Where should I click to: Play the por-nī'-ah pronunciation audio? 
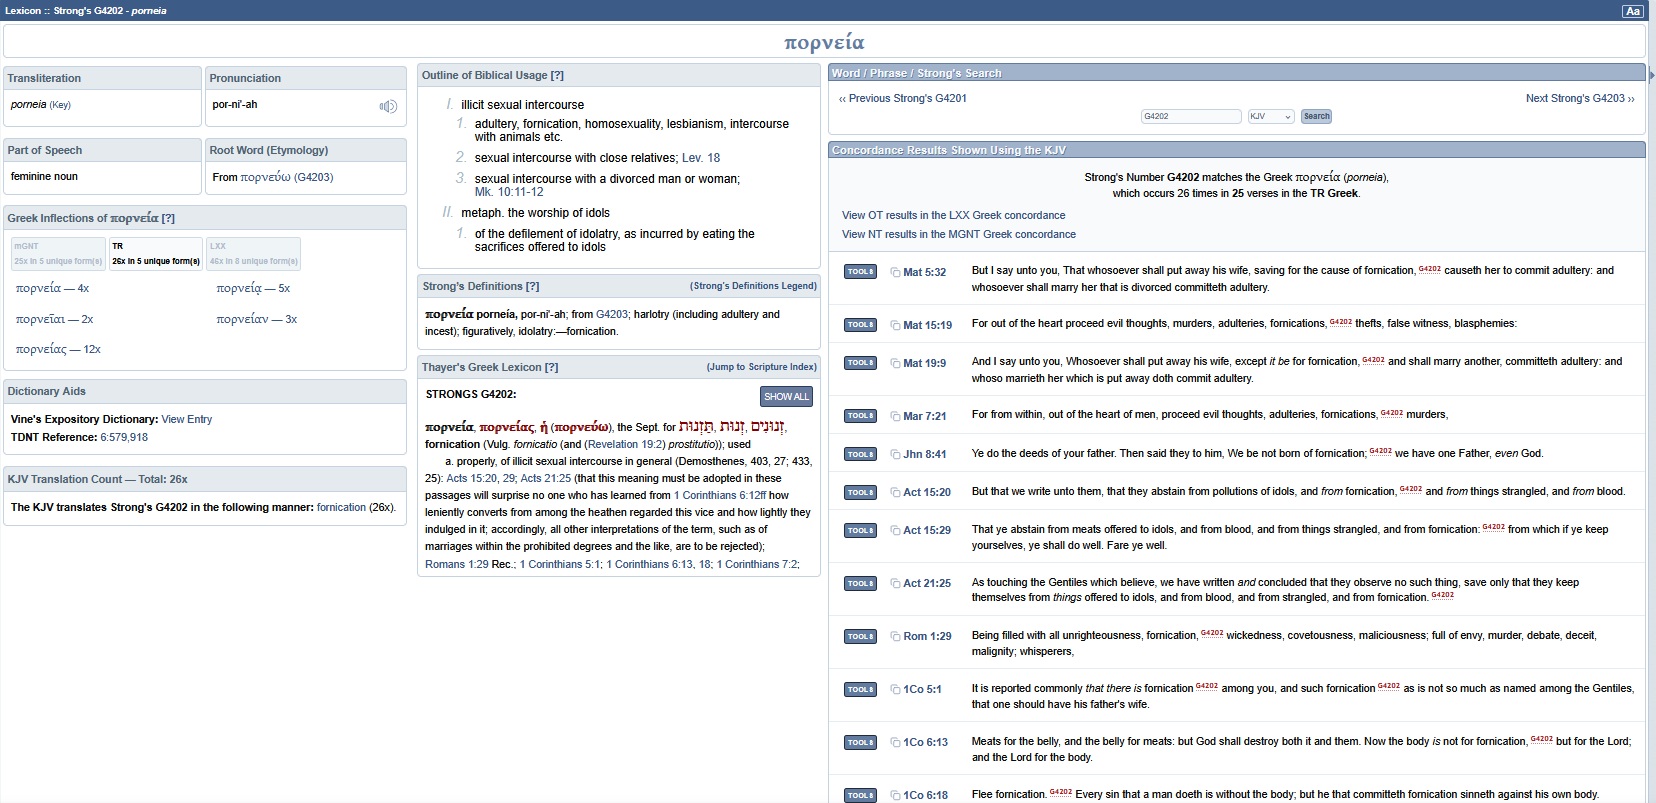(388, 106)
